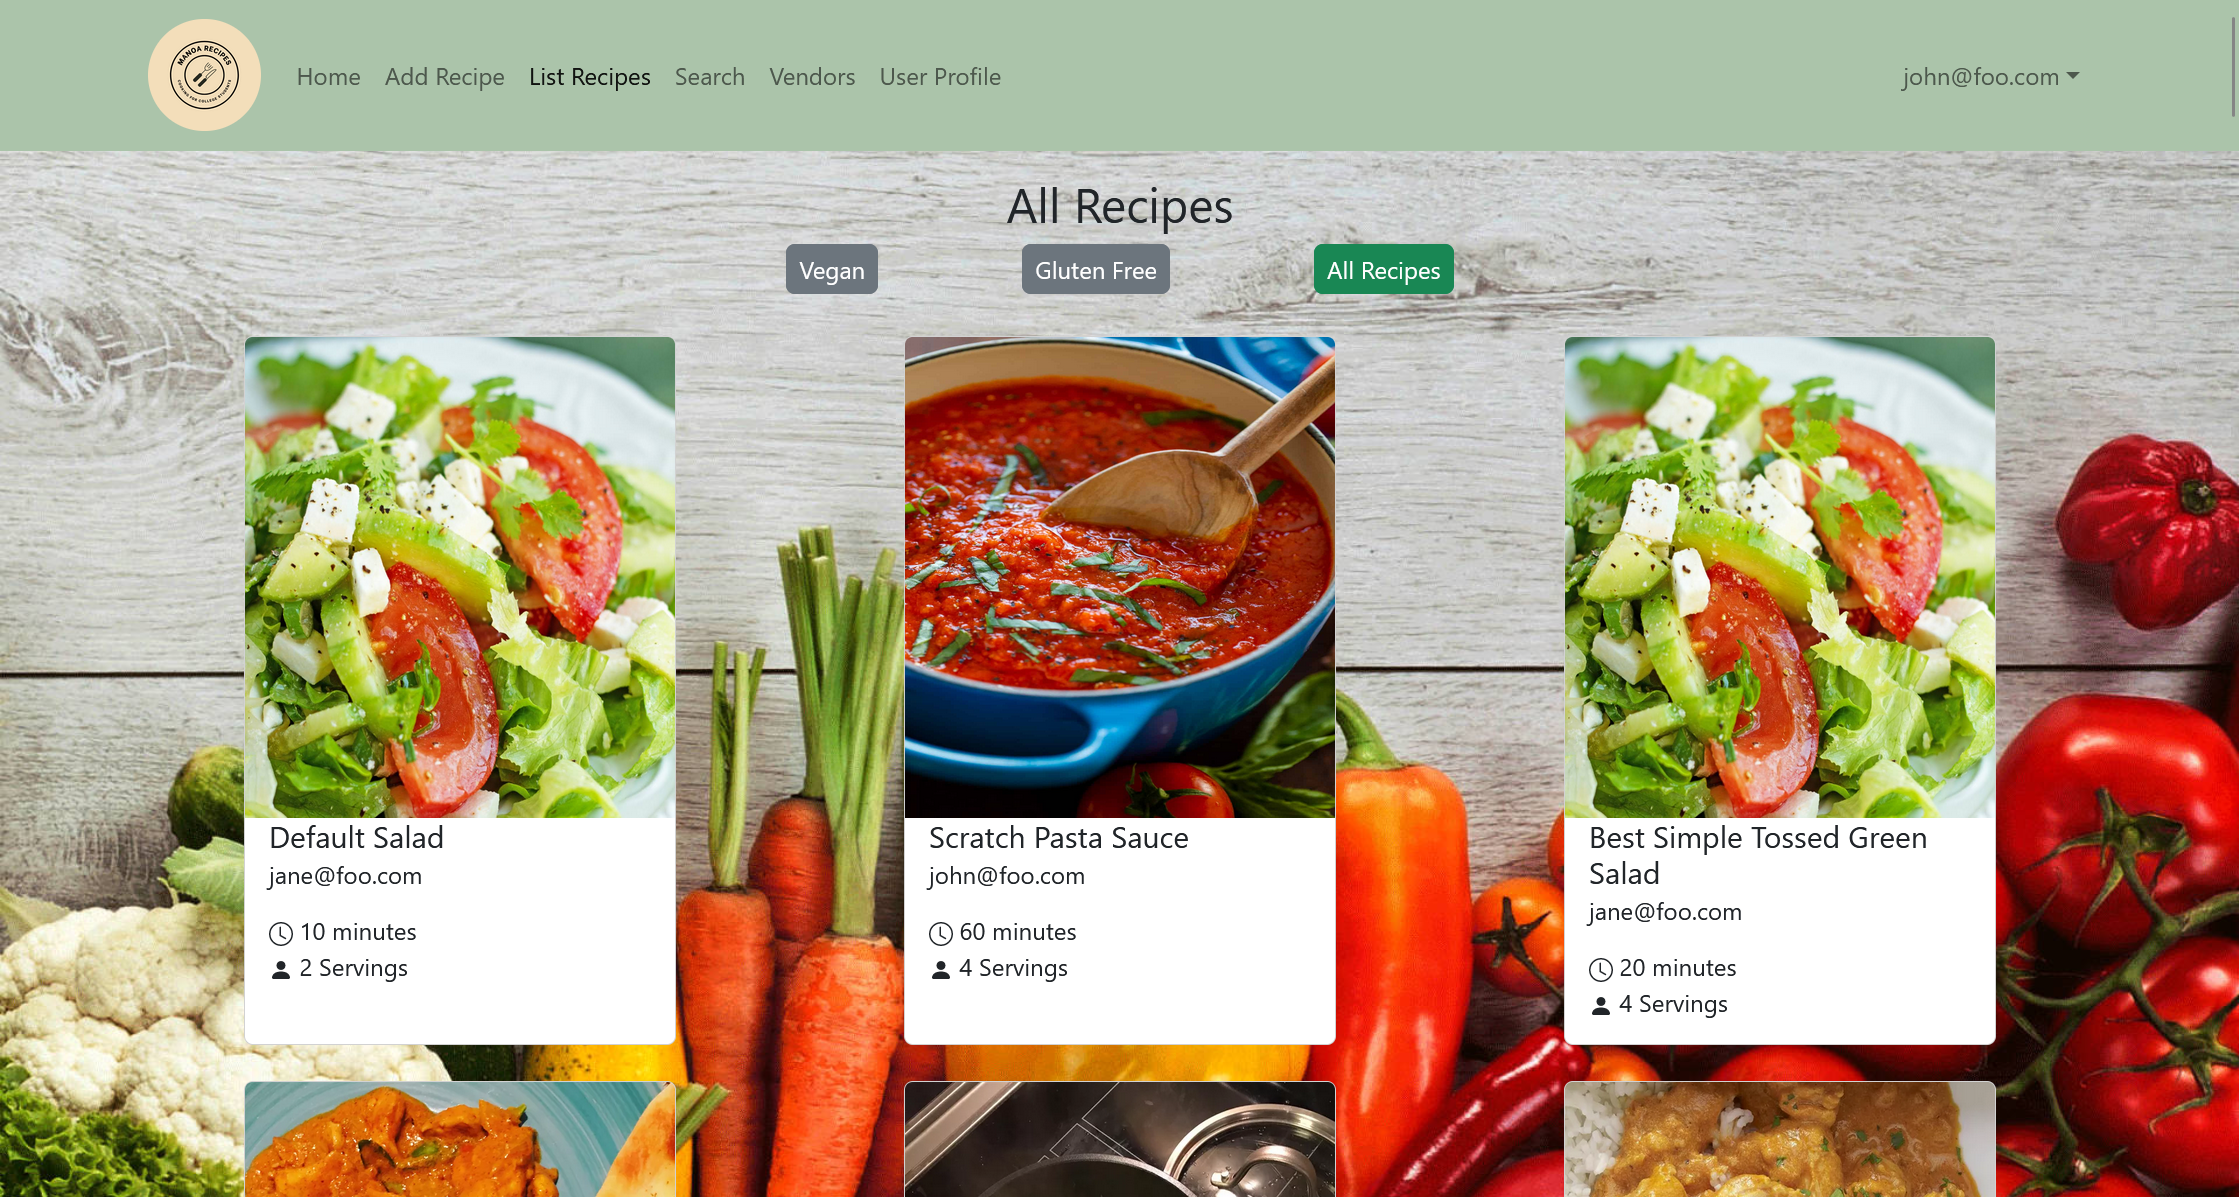
Task: Toggle the Gluten Free filter button
Action: (x=1096, y=270)
